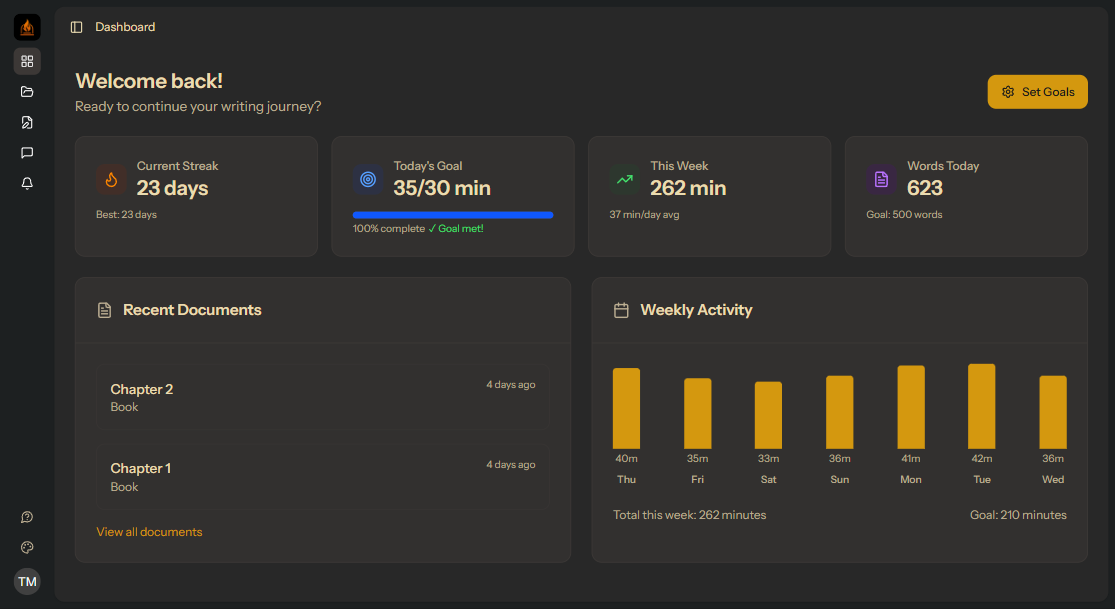The width and height of the screenshot is (1115, 609).
Task: Click the Today's Goal target icon
Action: 368,179
